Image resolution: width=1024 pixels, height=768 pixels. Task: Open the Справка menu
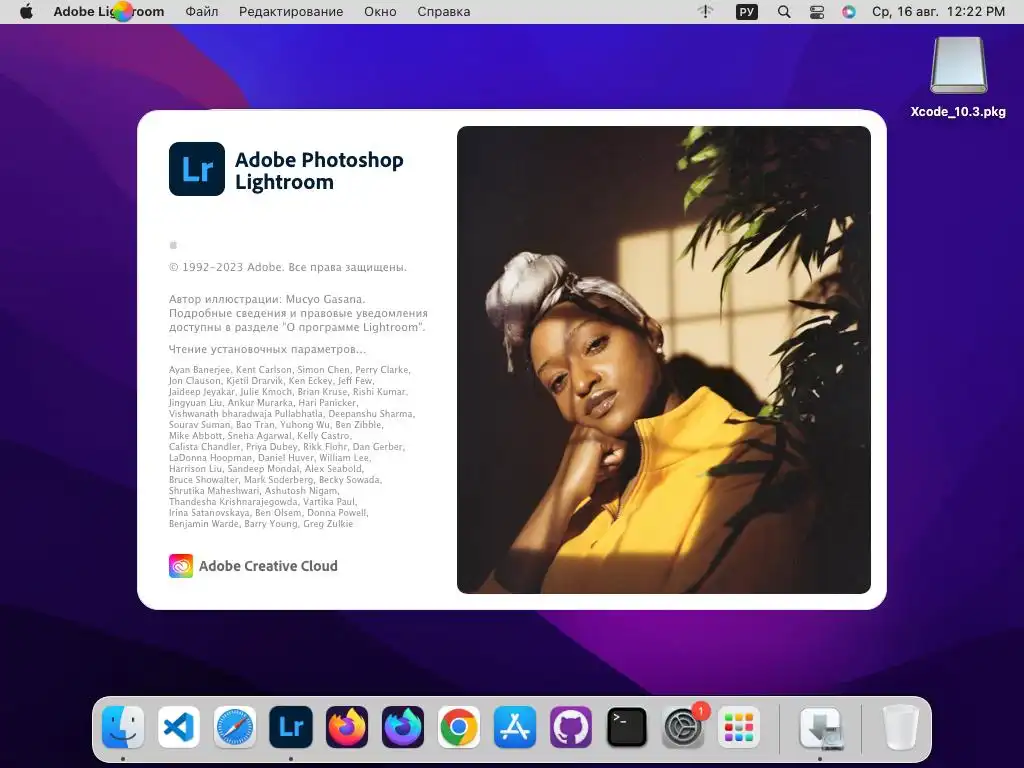tap(443, 12)
